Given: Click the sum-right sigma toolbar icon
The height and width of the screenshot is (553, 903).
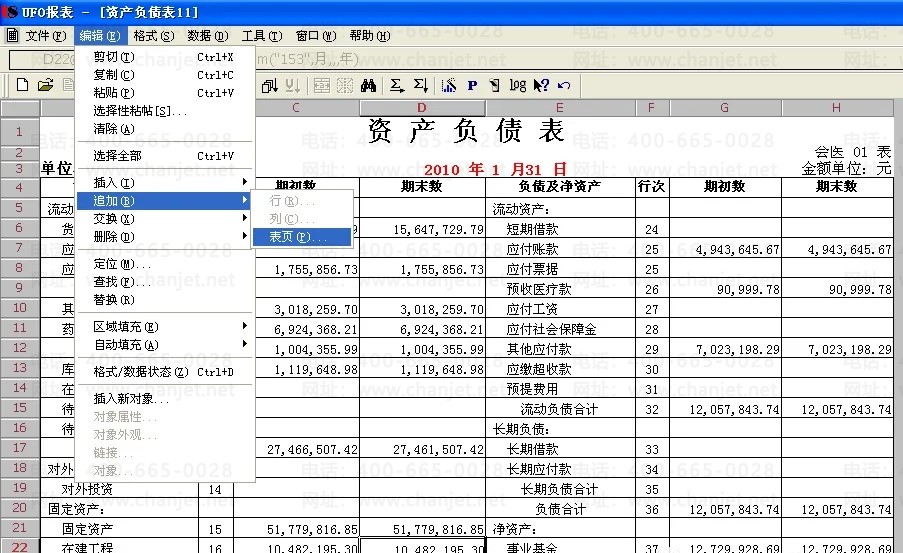Looking at the screenshot, I should point(396,85).
